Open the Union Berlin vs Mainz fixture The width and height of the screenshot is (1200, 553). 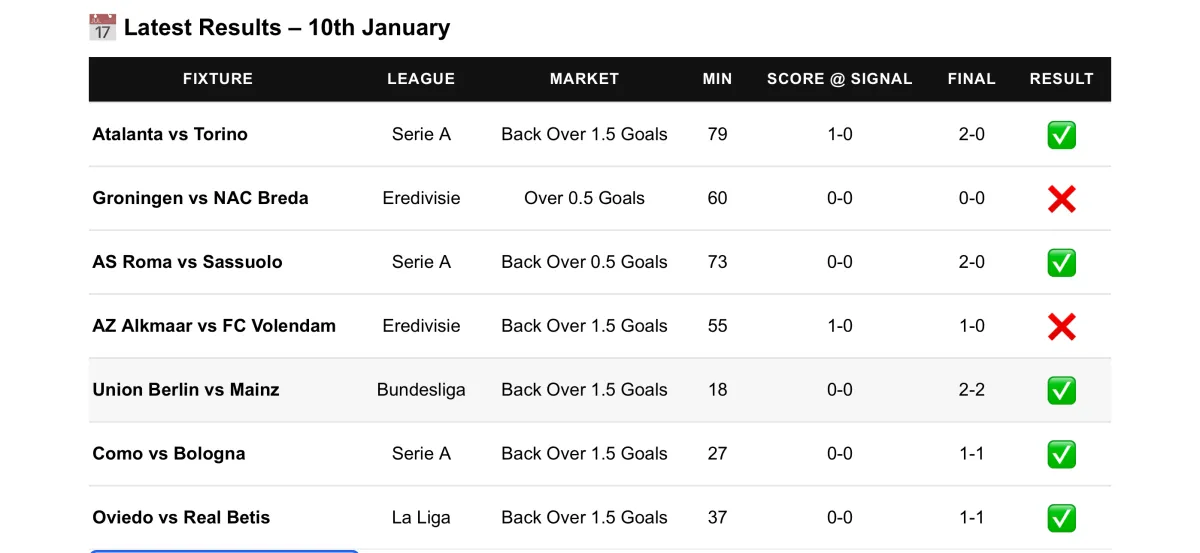tap(186, 390)
